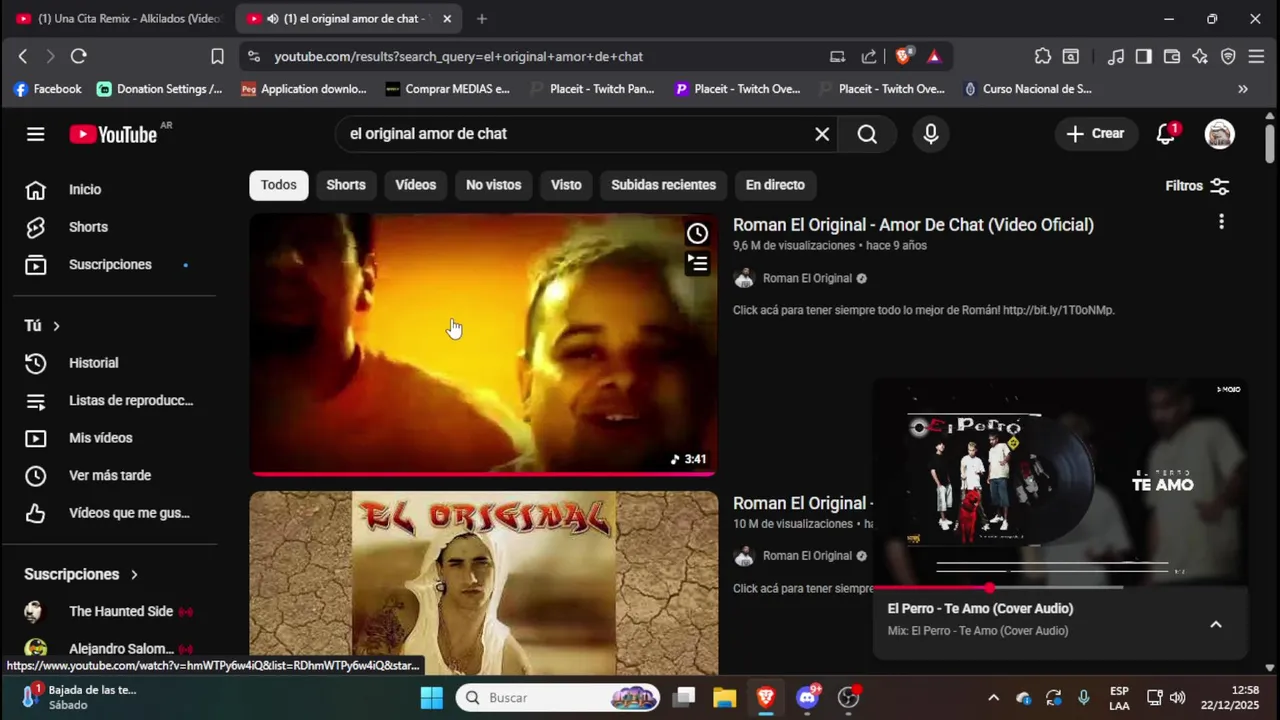This screenshot has height=720, width=1280.
Task: Open Roman El Original channel under first video
Action: (x=806, y=278)
